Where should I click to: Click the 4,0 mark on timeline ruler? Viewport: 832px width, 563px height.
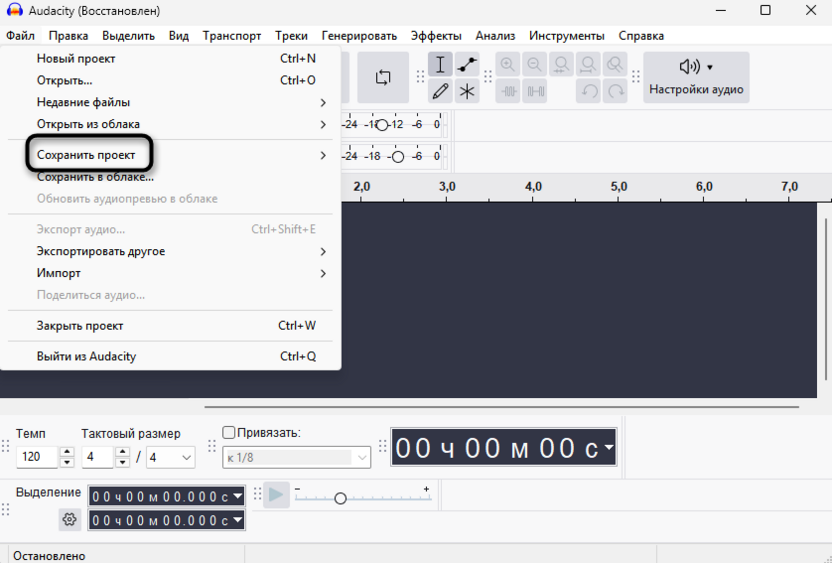click(x=533, y=187)
